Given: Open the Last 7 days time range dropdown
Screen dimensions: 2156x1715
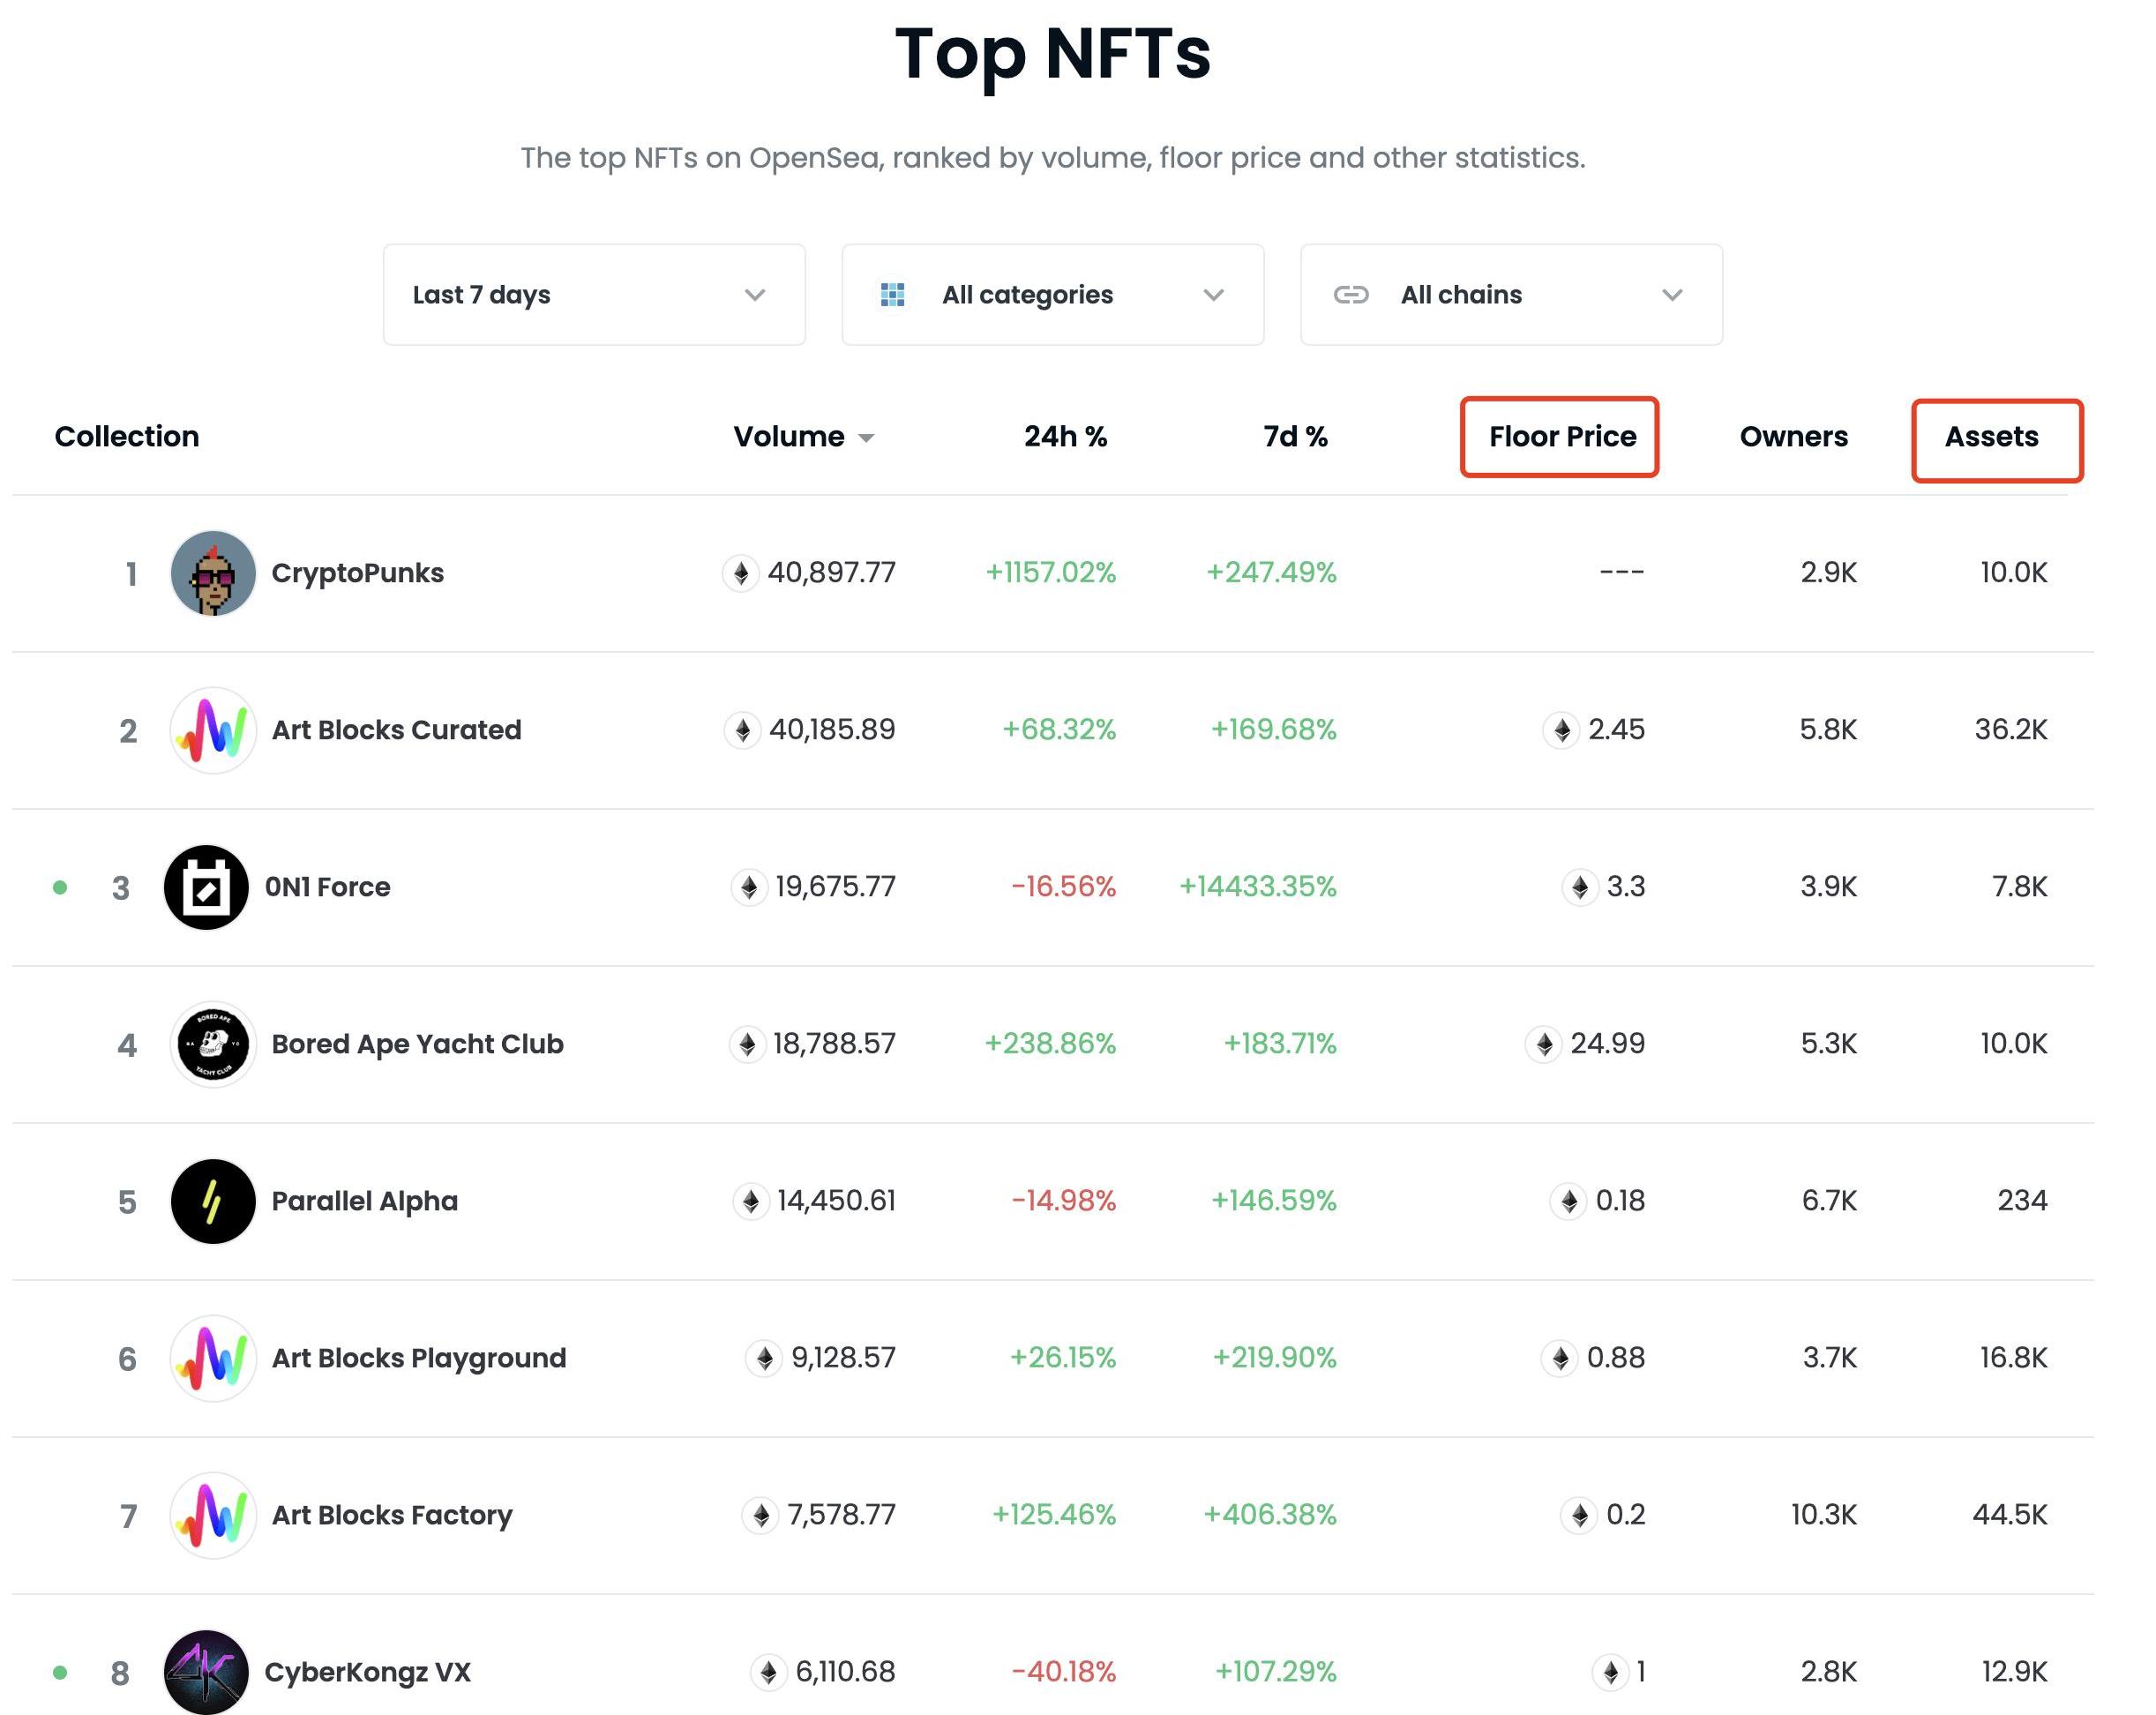Looking at the screenshot, I should pos(594,295).
